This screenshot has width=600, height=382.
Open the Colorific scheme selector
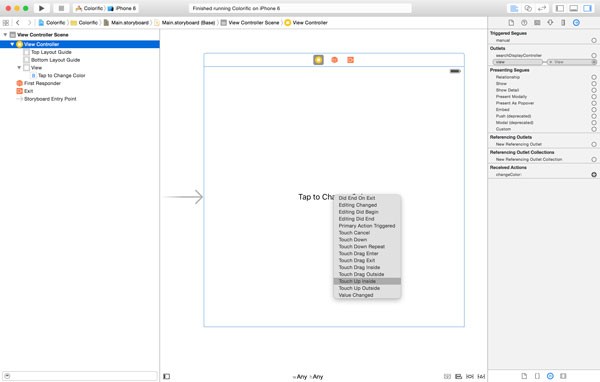point(90,8)
